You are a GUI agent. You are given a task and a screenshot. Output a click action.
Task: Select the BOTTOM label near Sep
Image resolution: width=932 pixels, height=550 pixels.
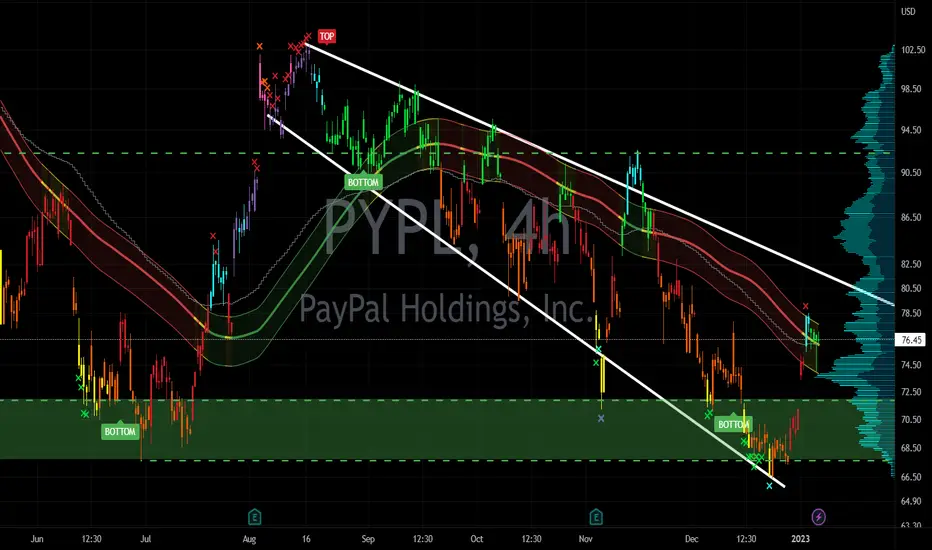click(x=363, y=182)
